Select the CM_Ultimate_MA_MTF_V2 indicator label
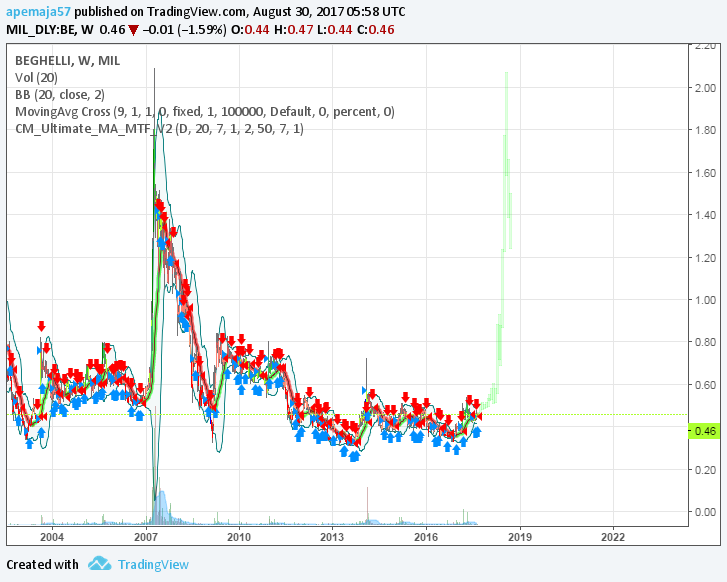Screen dimensions: 727x582 pyautogui.click(x=159, y=128)
